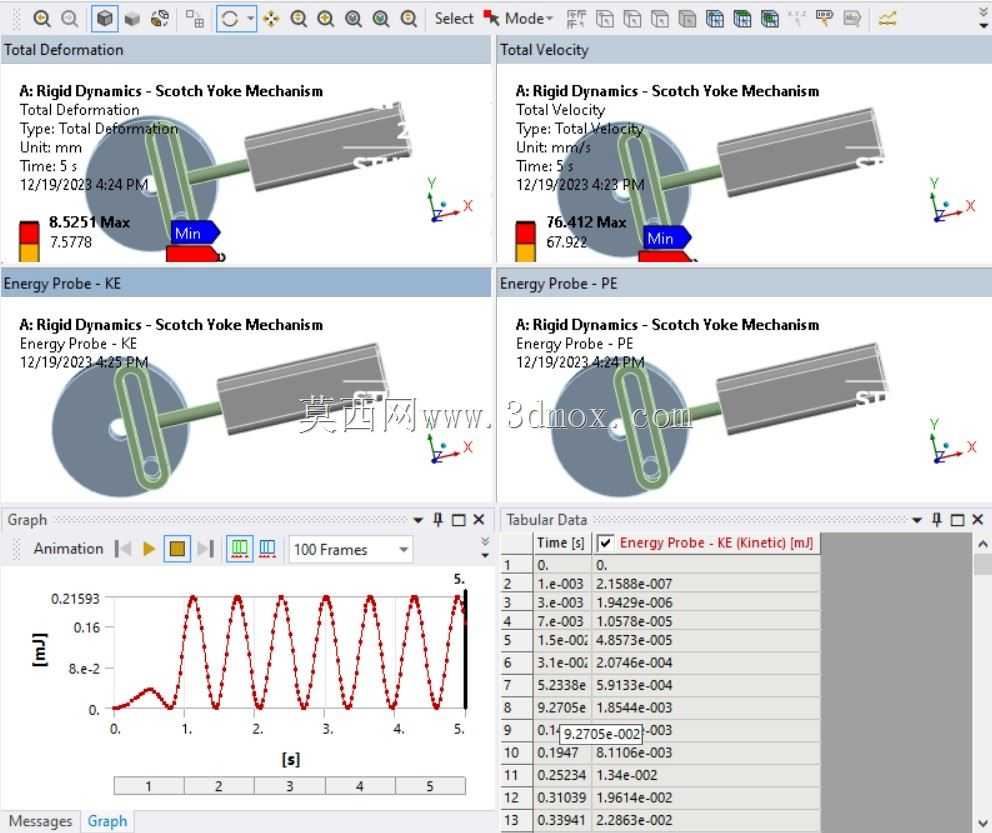Toggle the highlighted shaded-with-edges cube display icon
The image size is (992, 833).
(104, 18)
